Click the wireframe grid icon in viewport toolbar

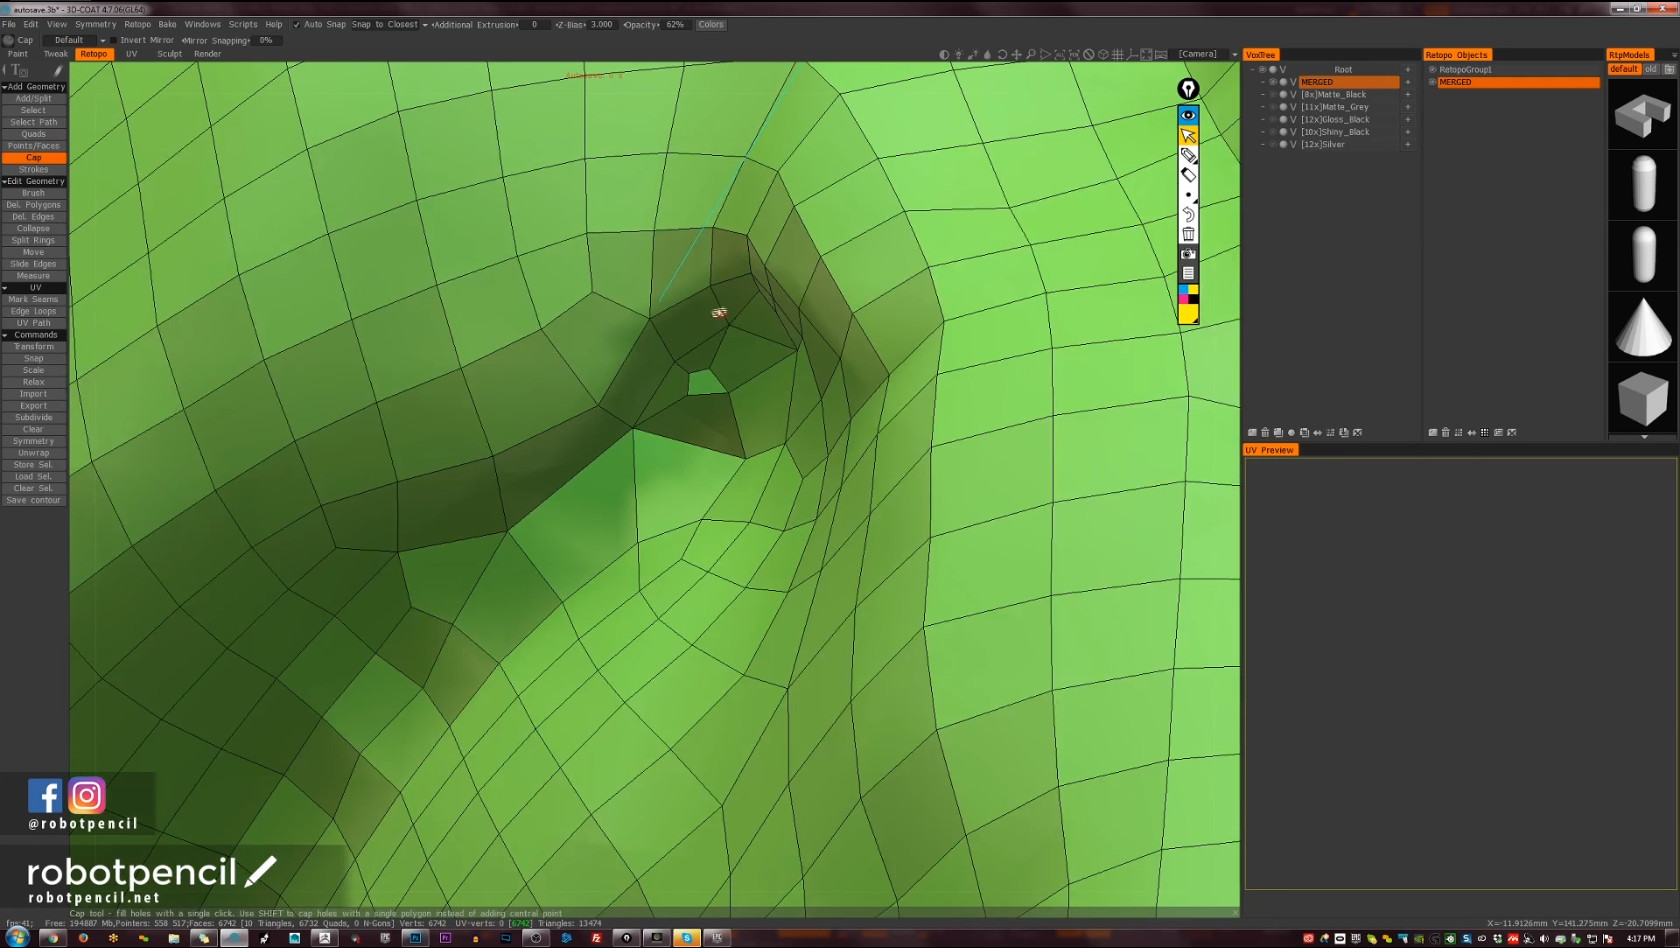click(1118, 54)
